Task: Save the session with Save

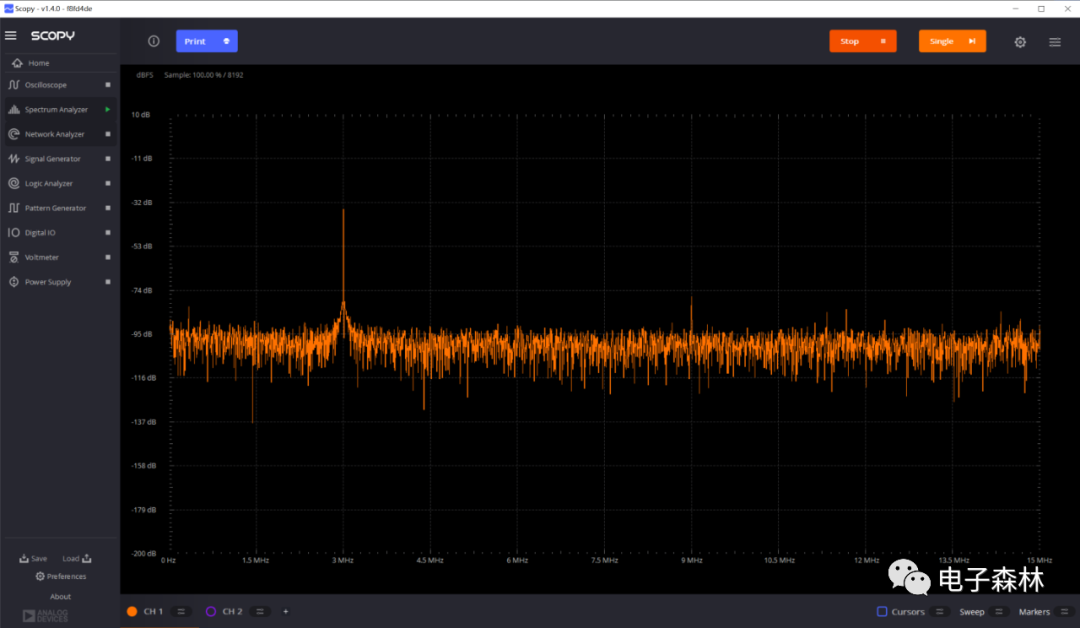Action: pyautogui.click(x=33, y=558)
